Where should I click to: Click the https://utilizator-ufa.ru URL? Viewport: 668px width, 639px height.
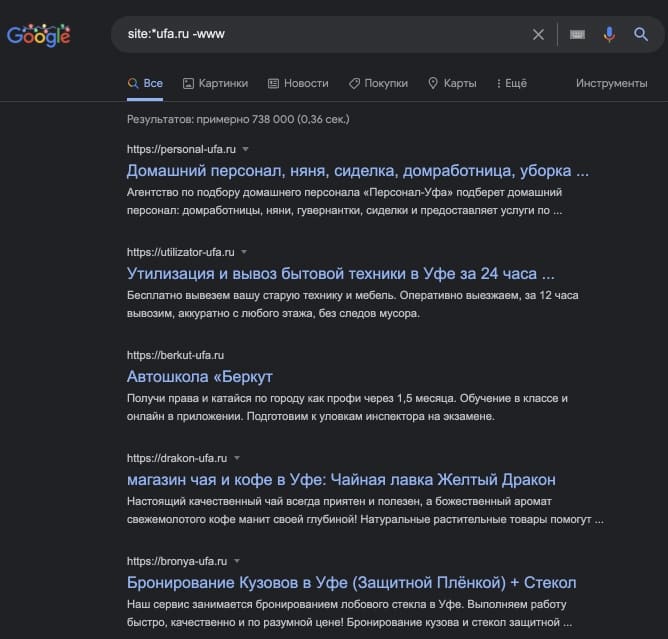(x=181, y=252)
